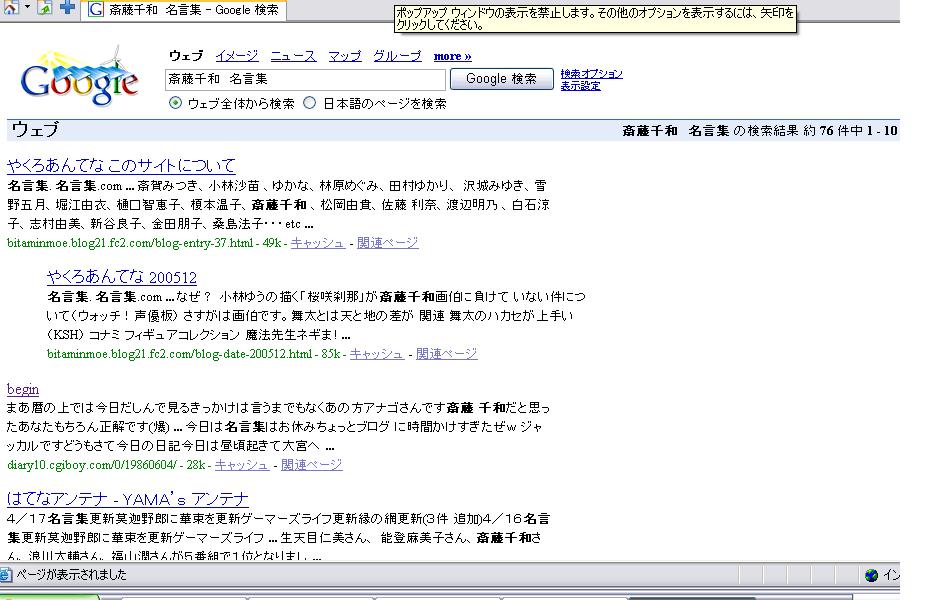The image size is (950, 600).
Task: Open the home icon dropdown arrow
Action: click(x=27, y=7)
